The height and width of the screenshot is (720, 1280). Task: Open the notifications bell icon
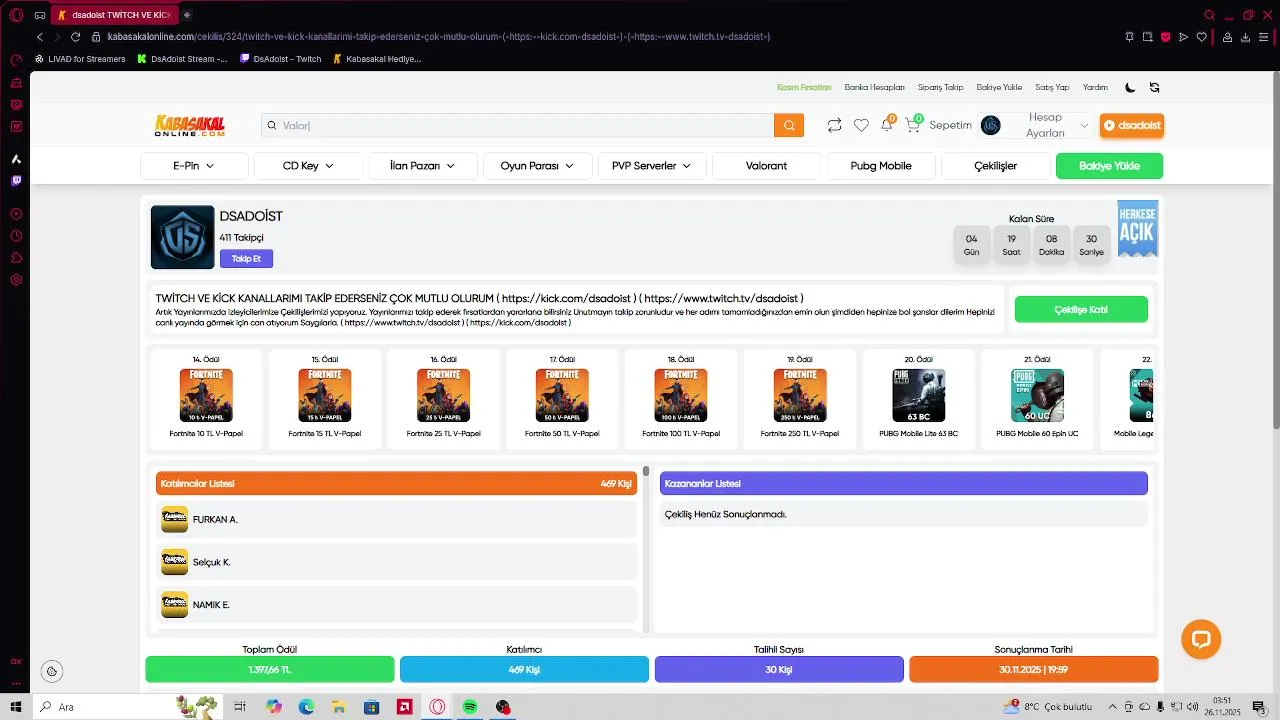[886, 125]
